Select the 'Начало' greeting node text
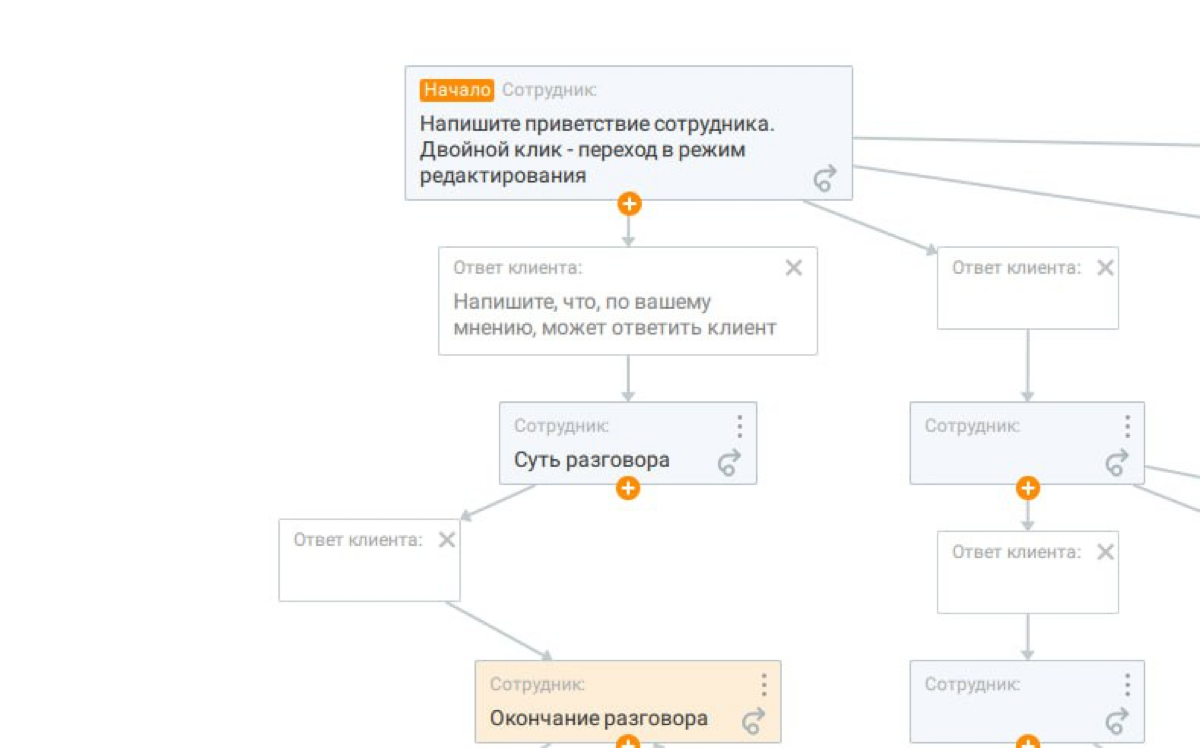Image resolution: width=1200 pixels, height=748 pixels. [597, 150]
